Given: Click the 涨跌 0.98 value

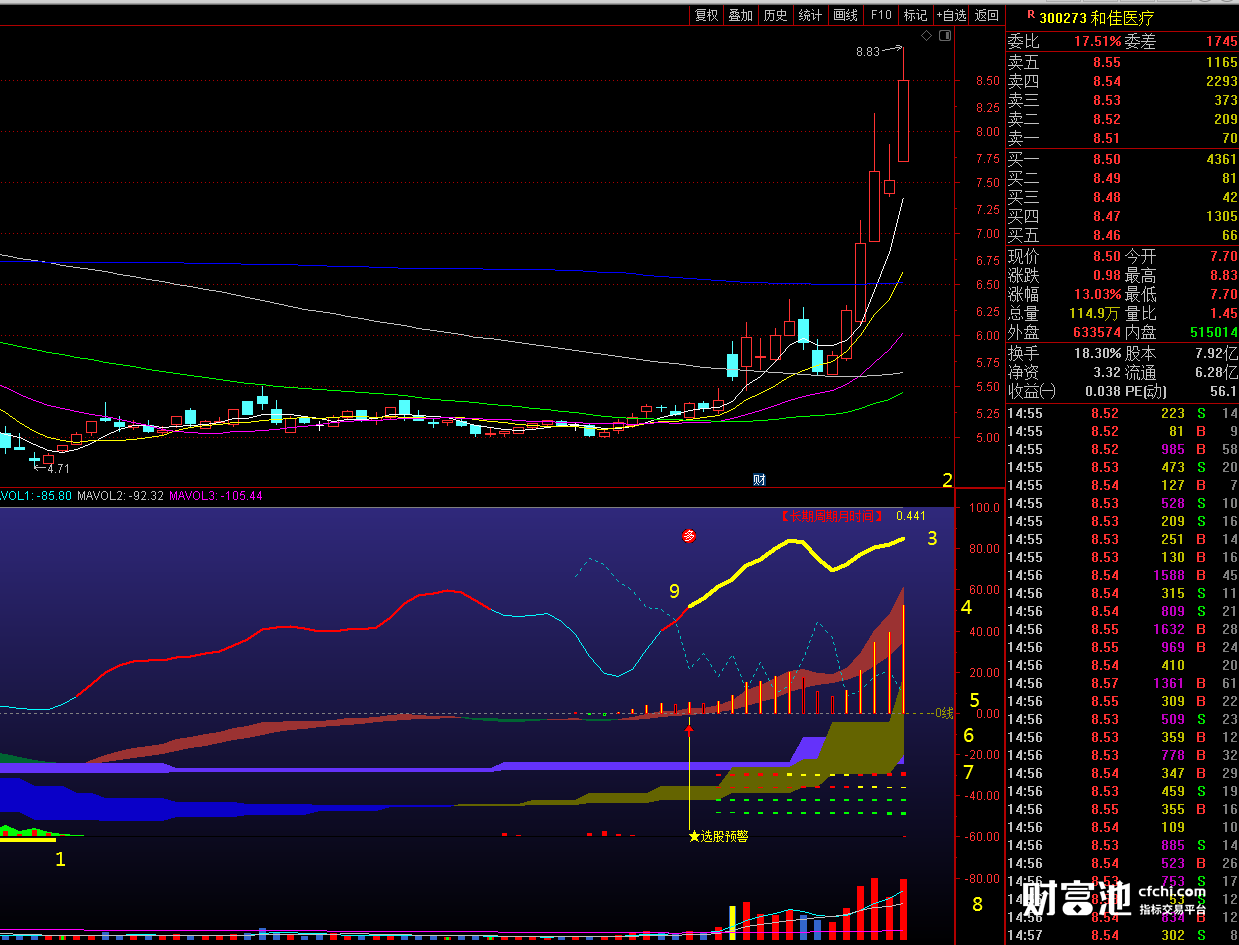Looking at the screenshot, I should [1106, 276].
